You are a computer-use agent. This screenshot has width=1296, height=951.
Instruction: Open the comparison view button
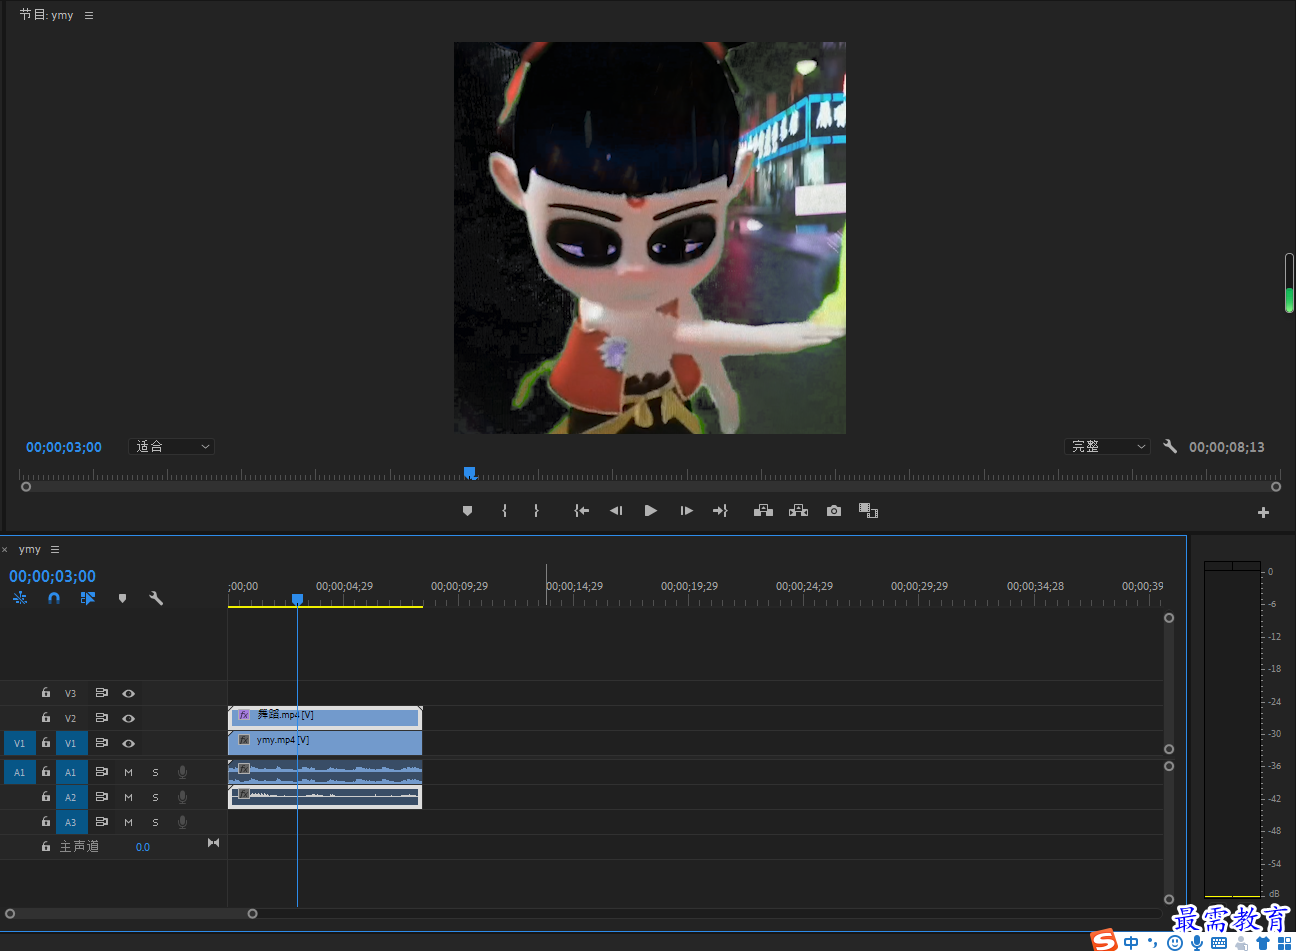[x=868, y=511]
